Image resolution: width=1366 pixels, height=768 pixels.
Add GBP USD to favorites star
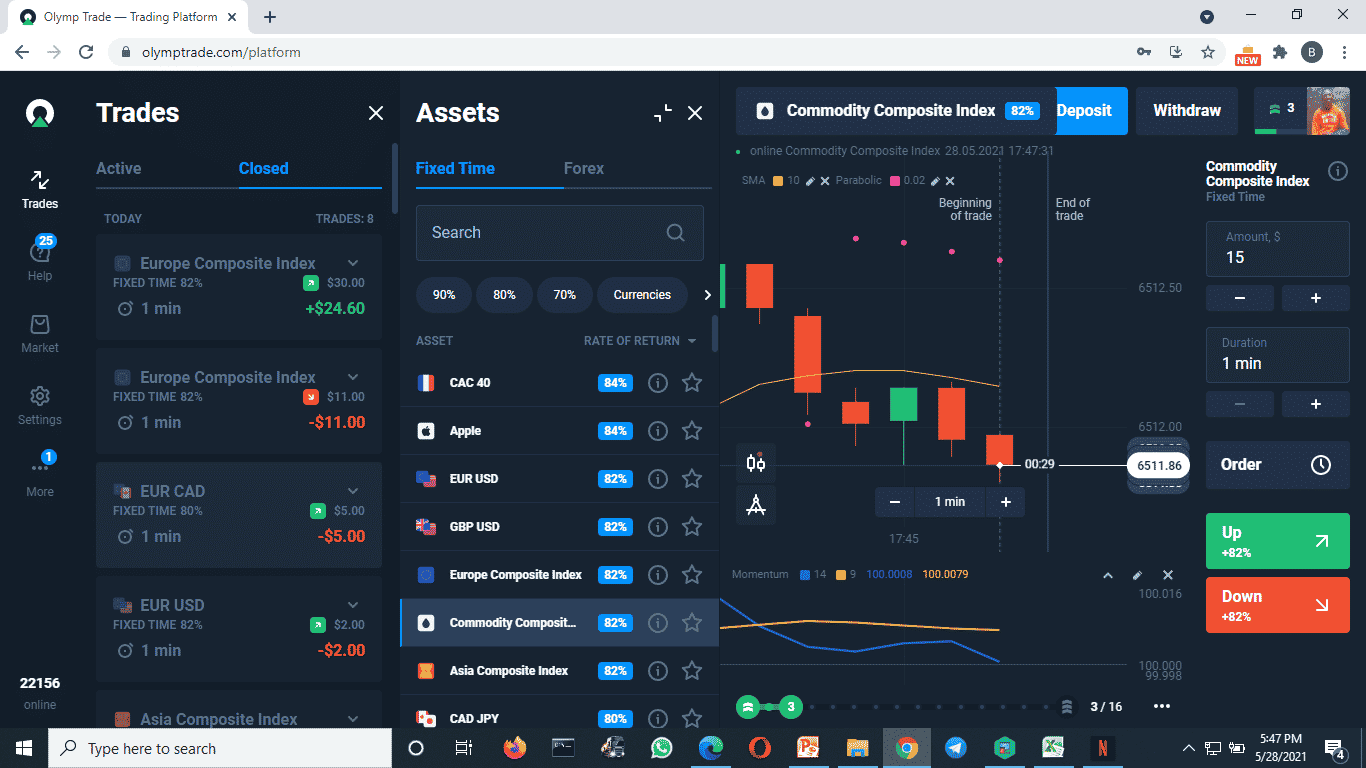coord(691,526)
